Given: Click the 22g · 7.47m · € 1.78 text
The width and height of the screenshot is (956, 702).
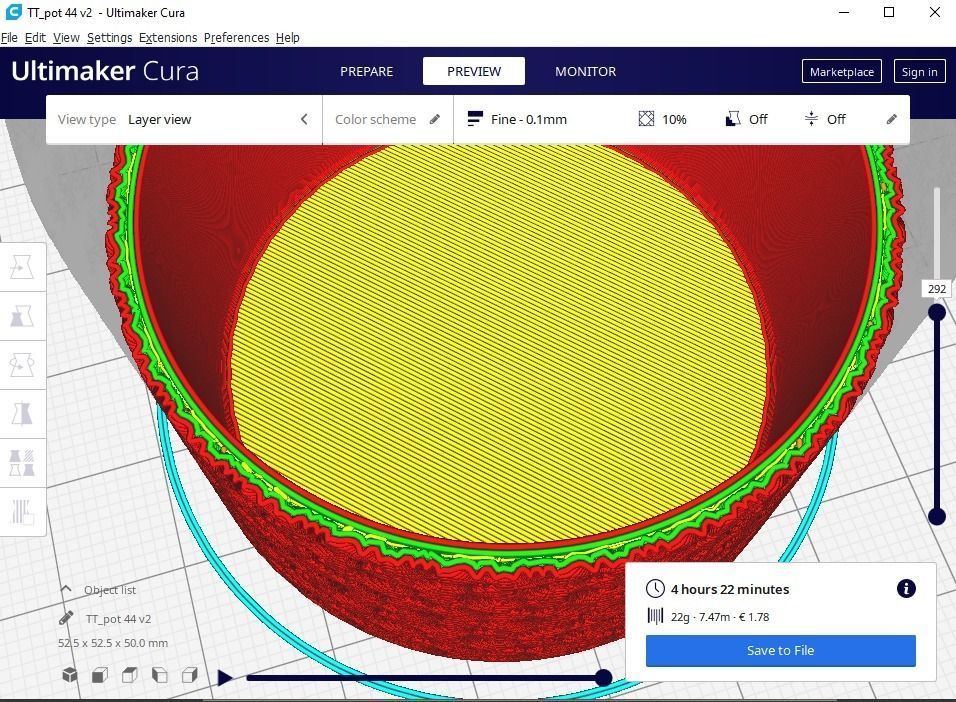Looking at the screenshot, I should [720, 617].
